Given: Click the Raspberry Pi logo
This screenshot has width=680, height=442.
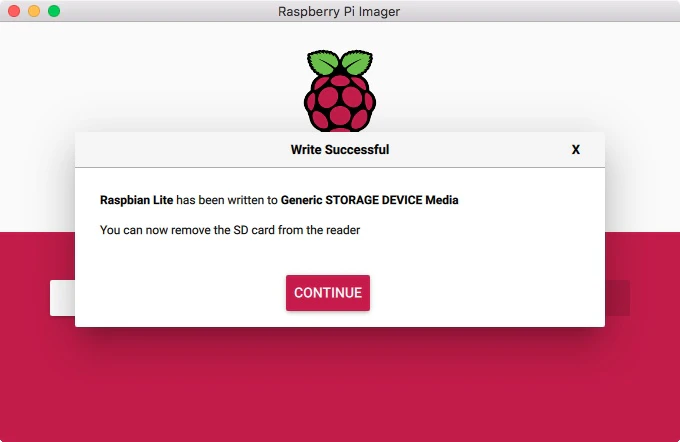Looking at the screenshot, I should (340, 91).
